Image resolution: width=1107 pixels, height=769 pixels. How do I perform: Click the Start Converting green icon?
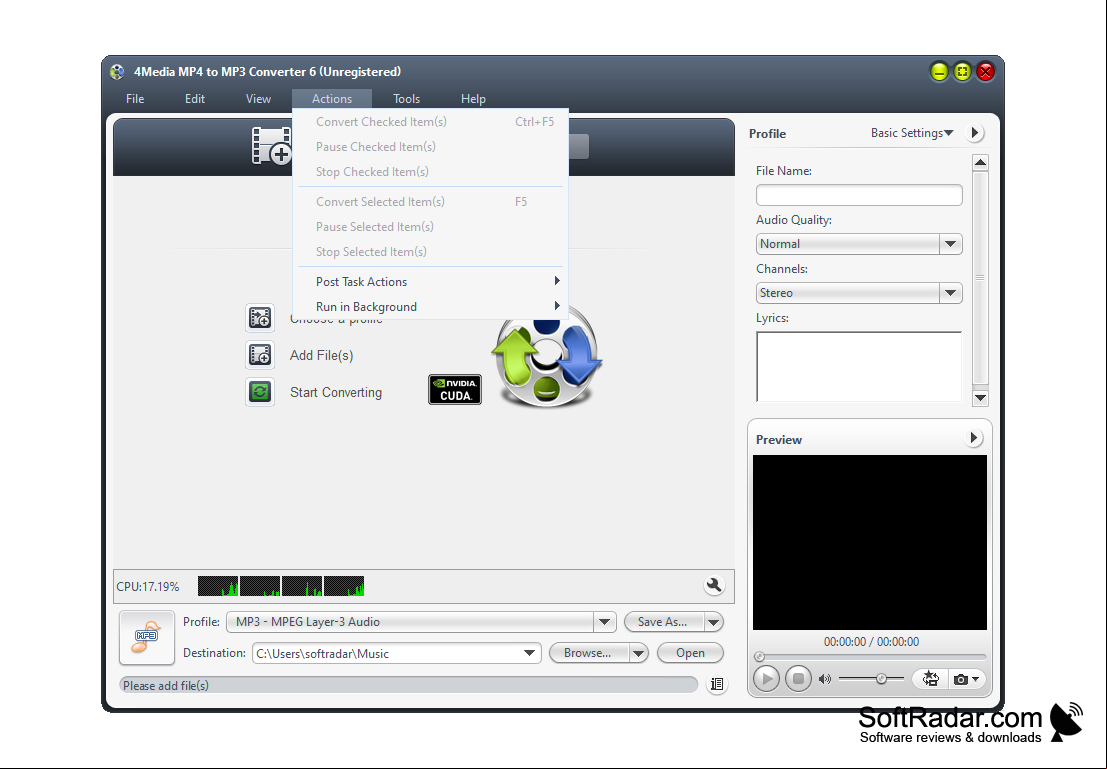click(260, 392)
